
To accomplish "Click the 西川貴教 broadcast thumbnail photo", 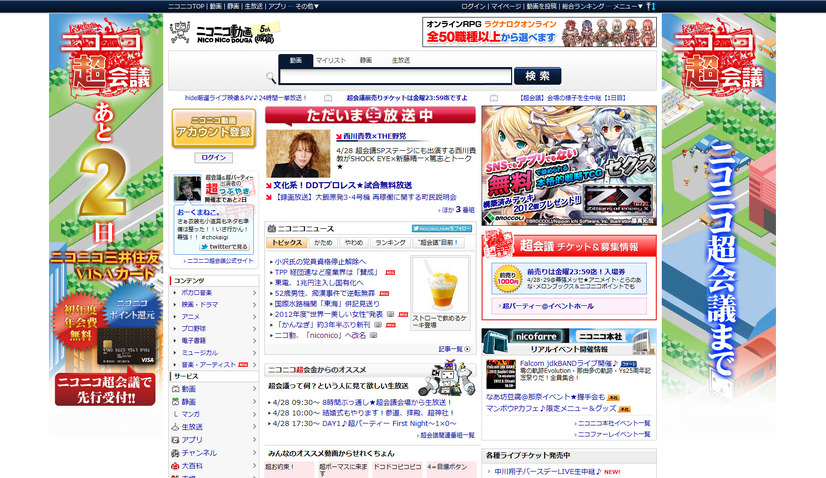I will (298, 153).
